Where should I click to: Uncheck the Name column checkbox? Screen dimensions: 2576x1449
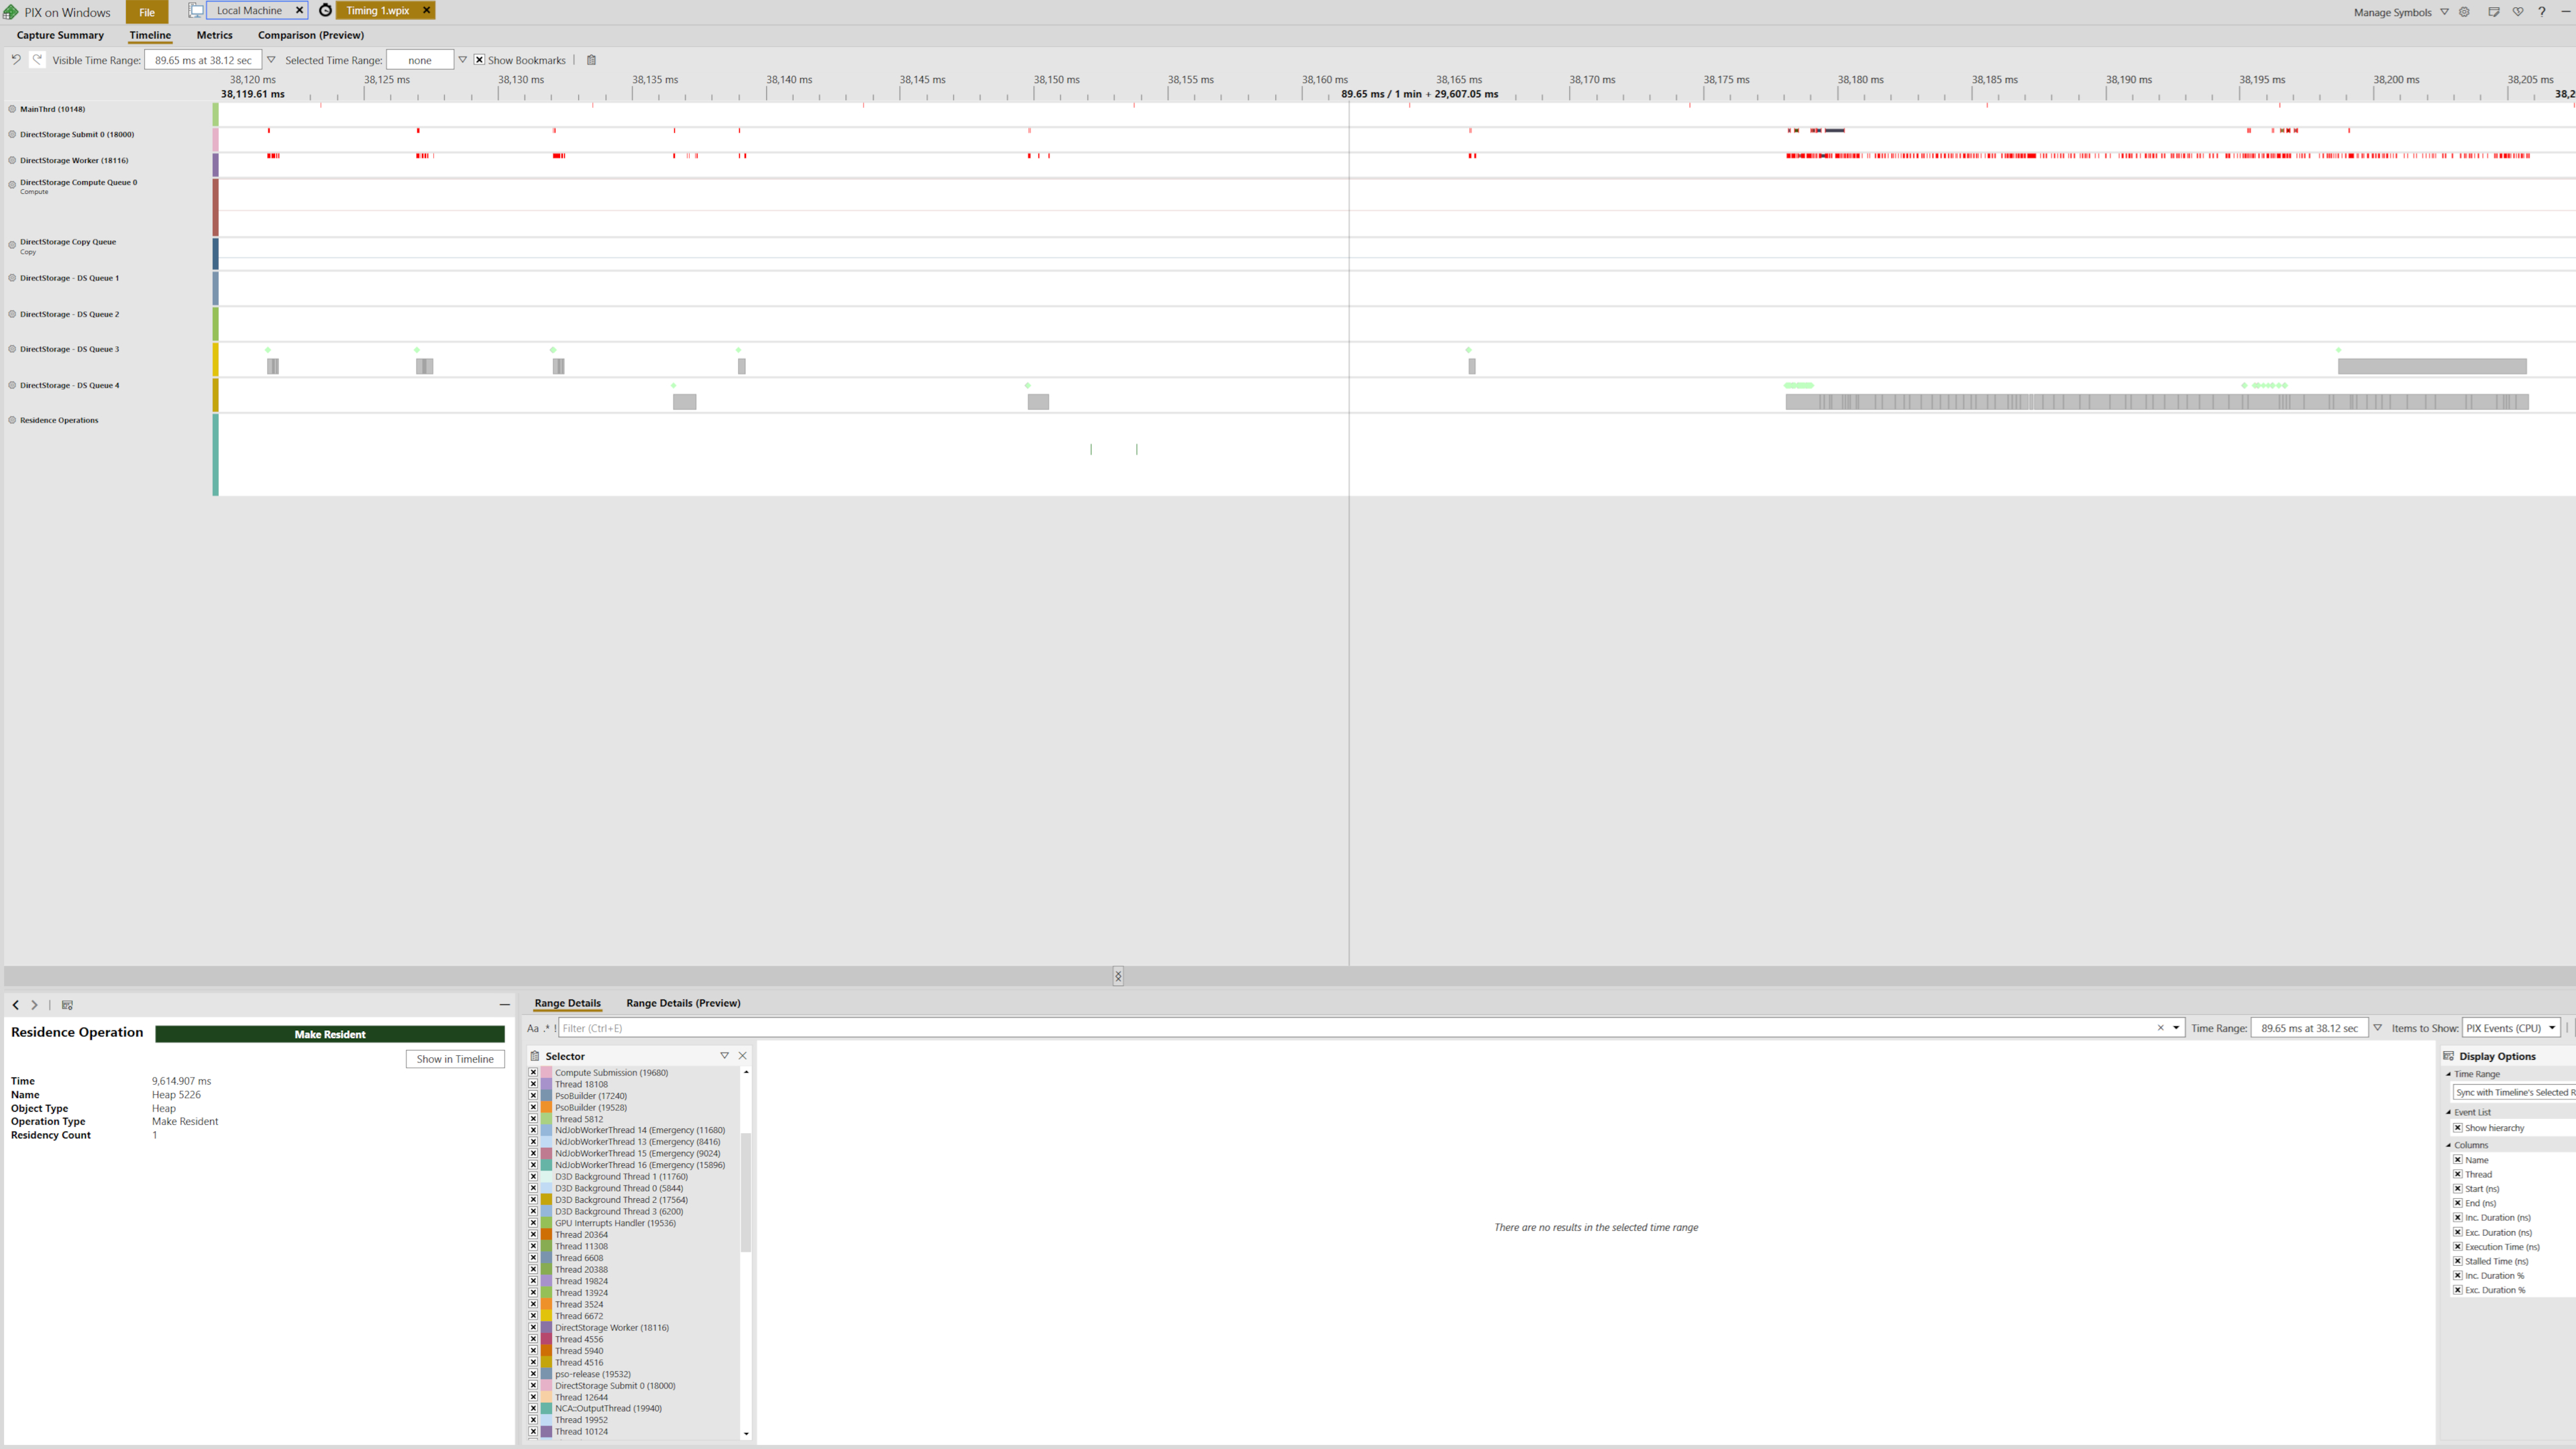(x=2457, y=1160)
